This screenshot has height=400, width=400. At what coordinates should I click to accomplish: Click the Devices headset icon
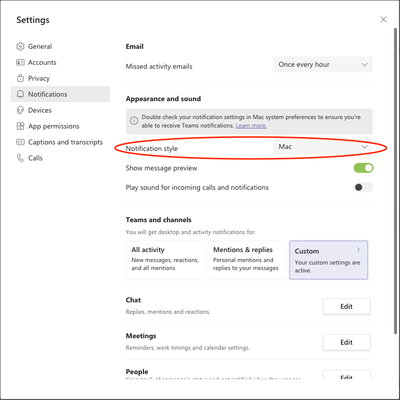click(20, 110)
